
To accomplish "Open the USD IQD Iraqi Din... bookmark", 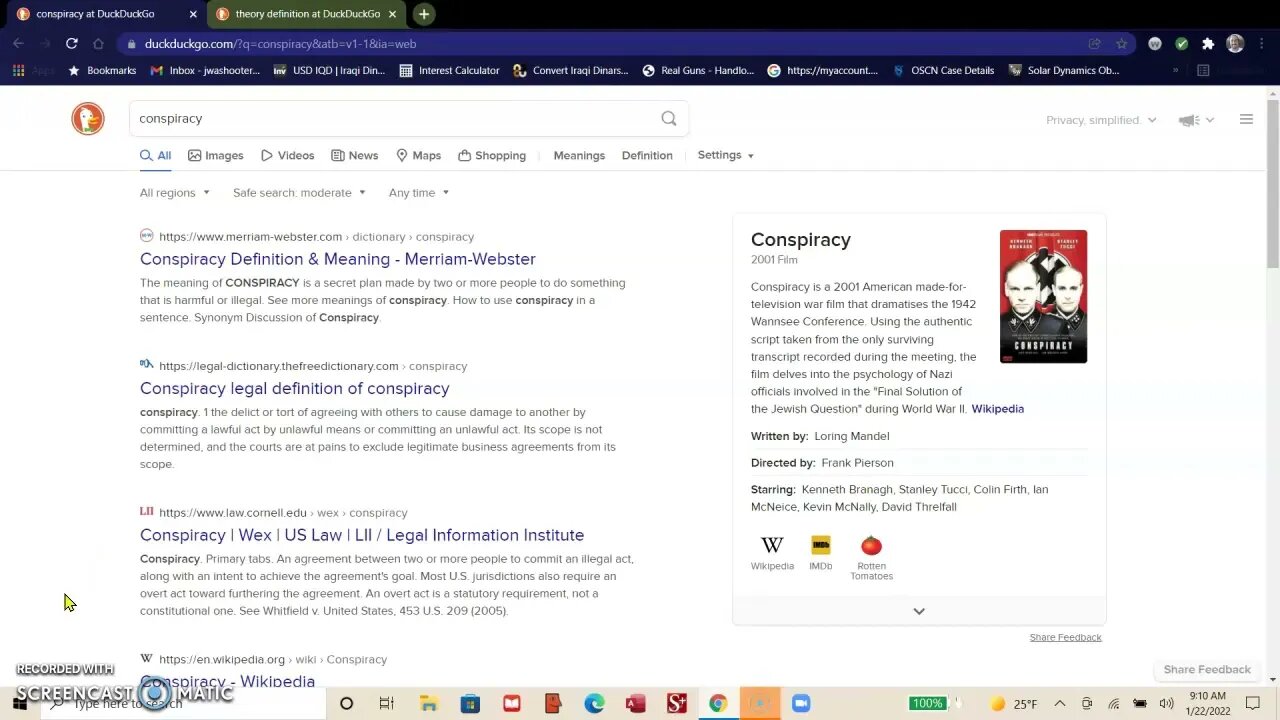I will point(328,71).
